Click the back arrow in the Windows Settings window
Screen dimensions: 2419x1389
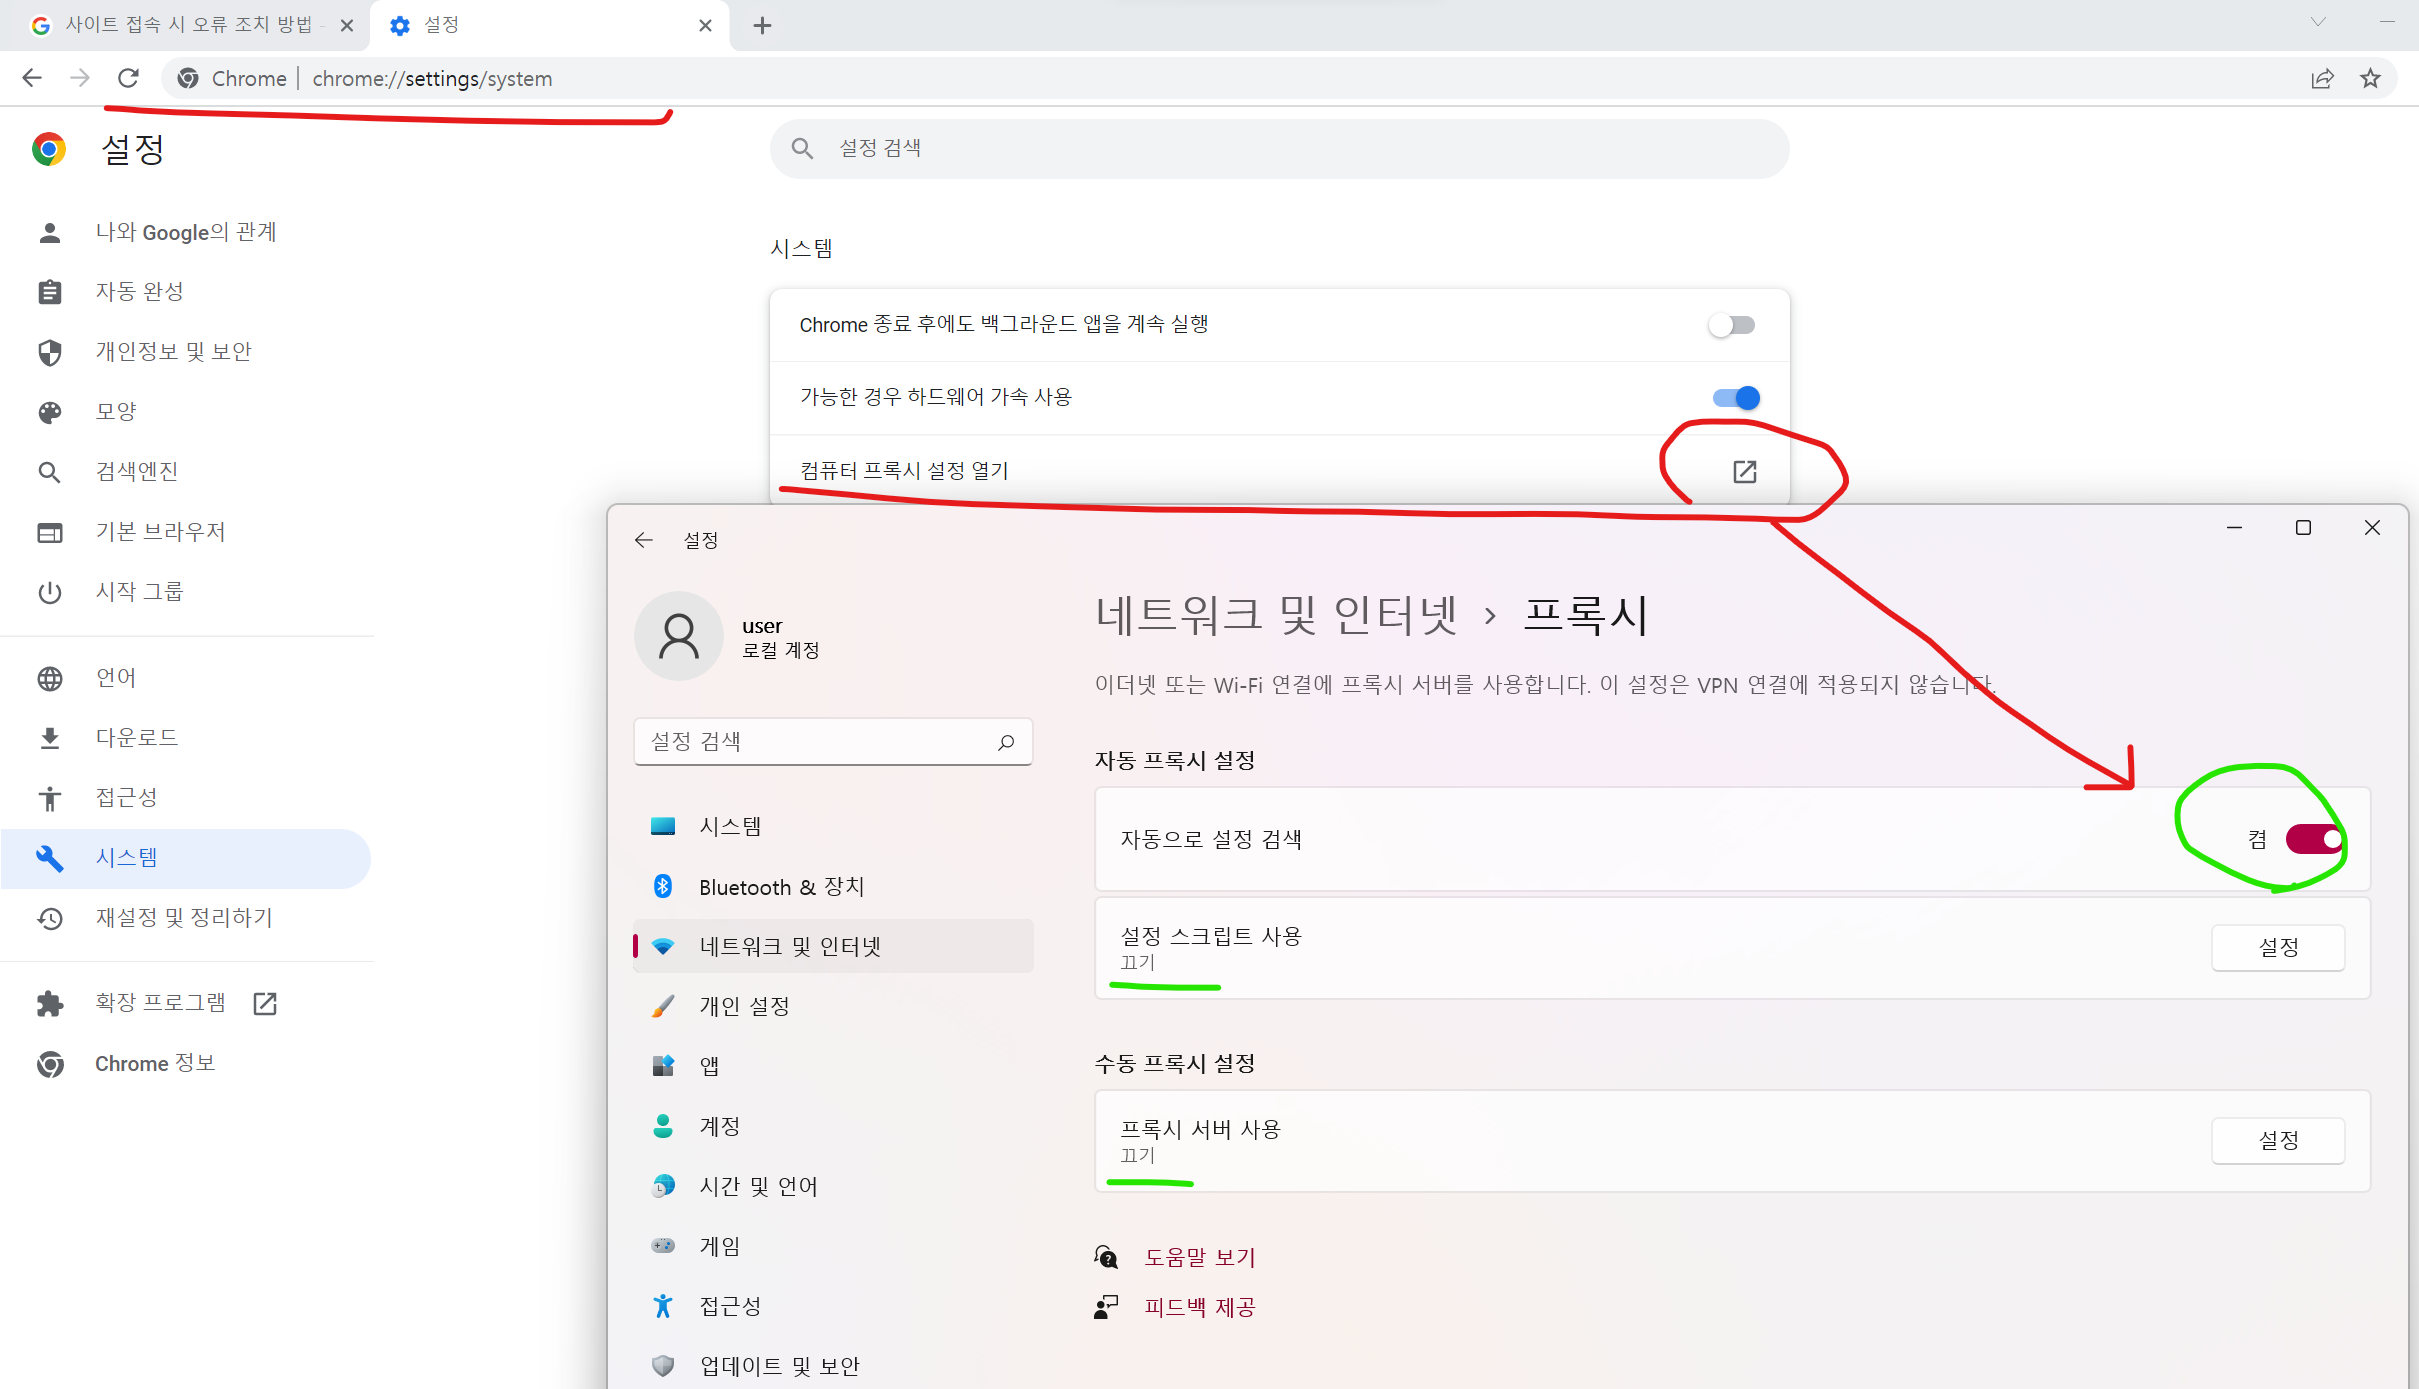pyautogui.click(x=643, y=539)
